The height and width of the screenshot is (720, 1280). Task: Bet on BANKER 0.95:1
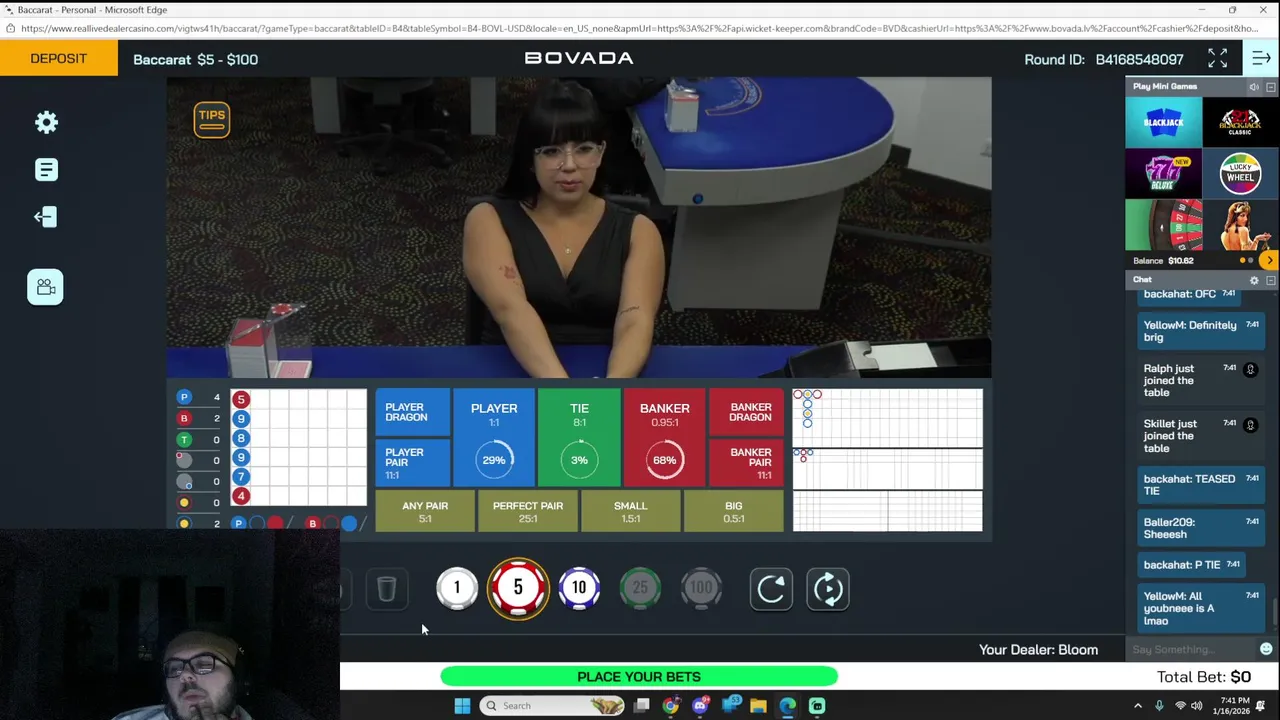coord(665,438)
